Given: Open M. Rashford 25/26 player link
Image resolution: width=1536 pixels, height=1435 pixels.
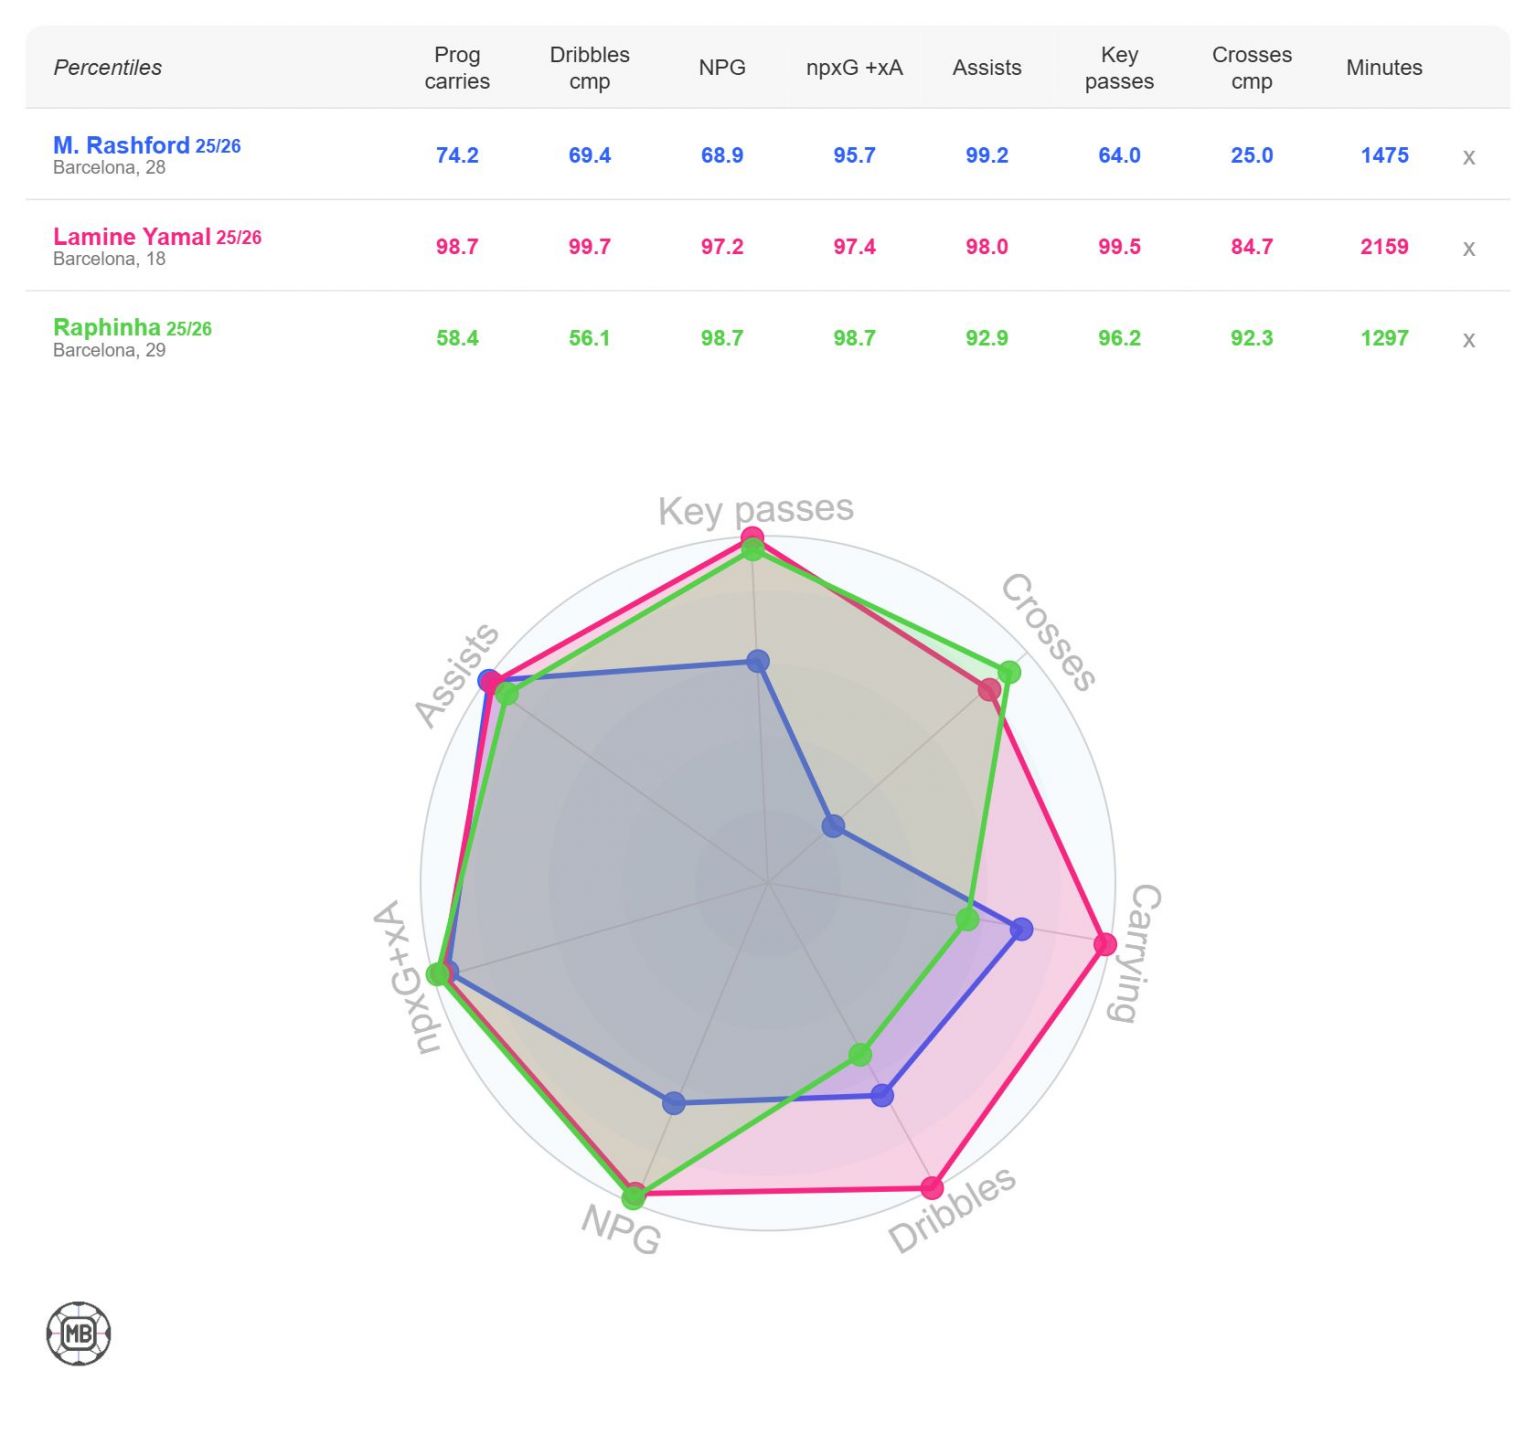Looking at the screenshot, I should point(147,145).
